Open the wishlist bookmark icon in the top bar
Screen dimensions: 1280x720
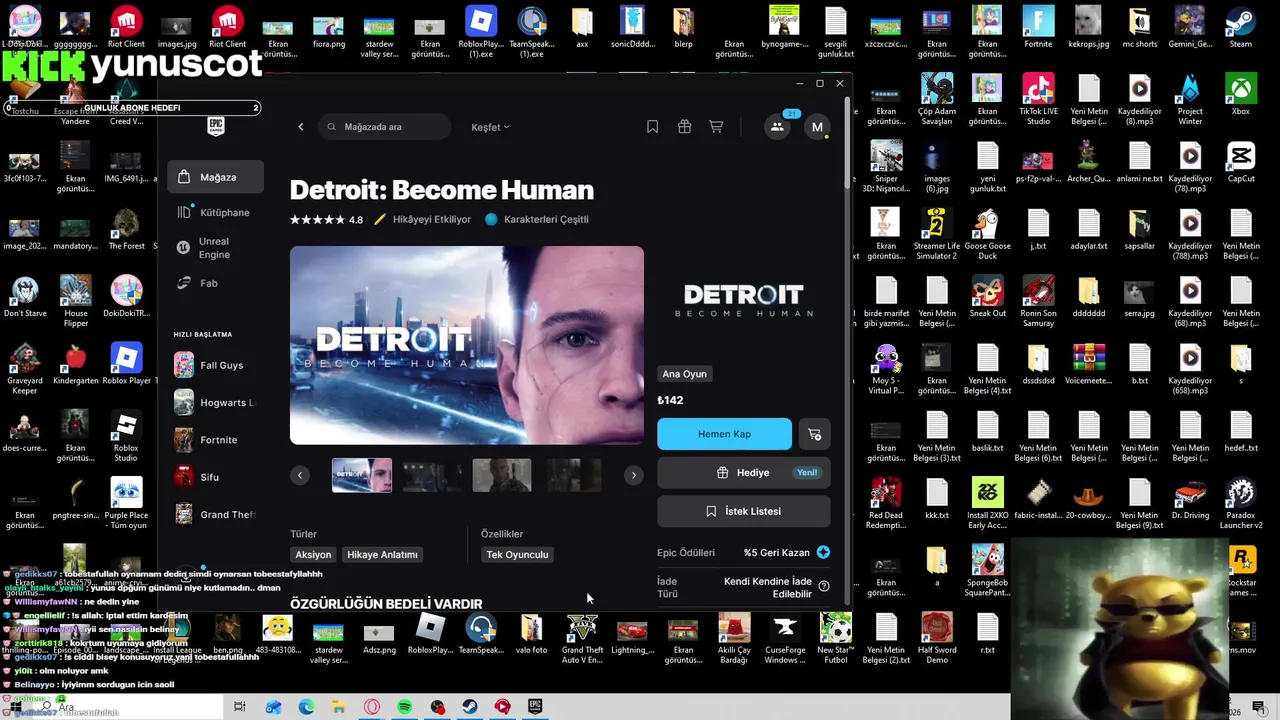[652, 127]
